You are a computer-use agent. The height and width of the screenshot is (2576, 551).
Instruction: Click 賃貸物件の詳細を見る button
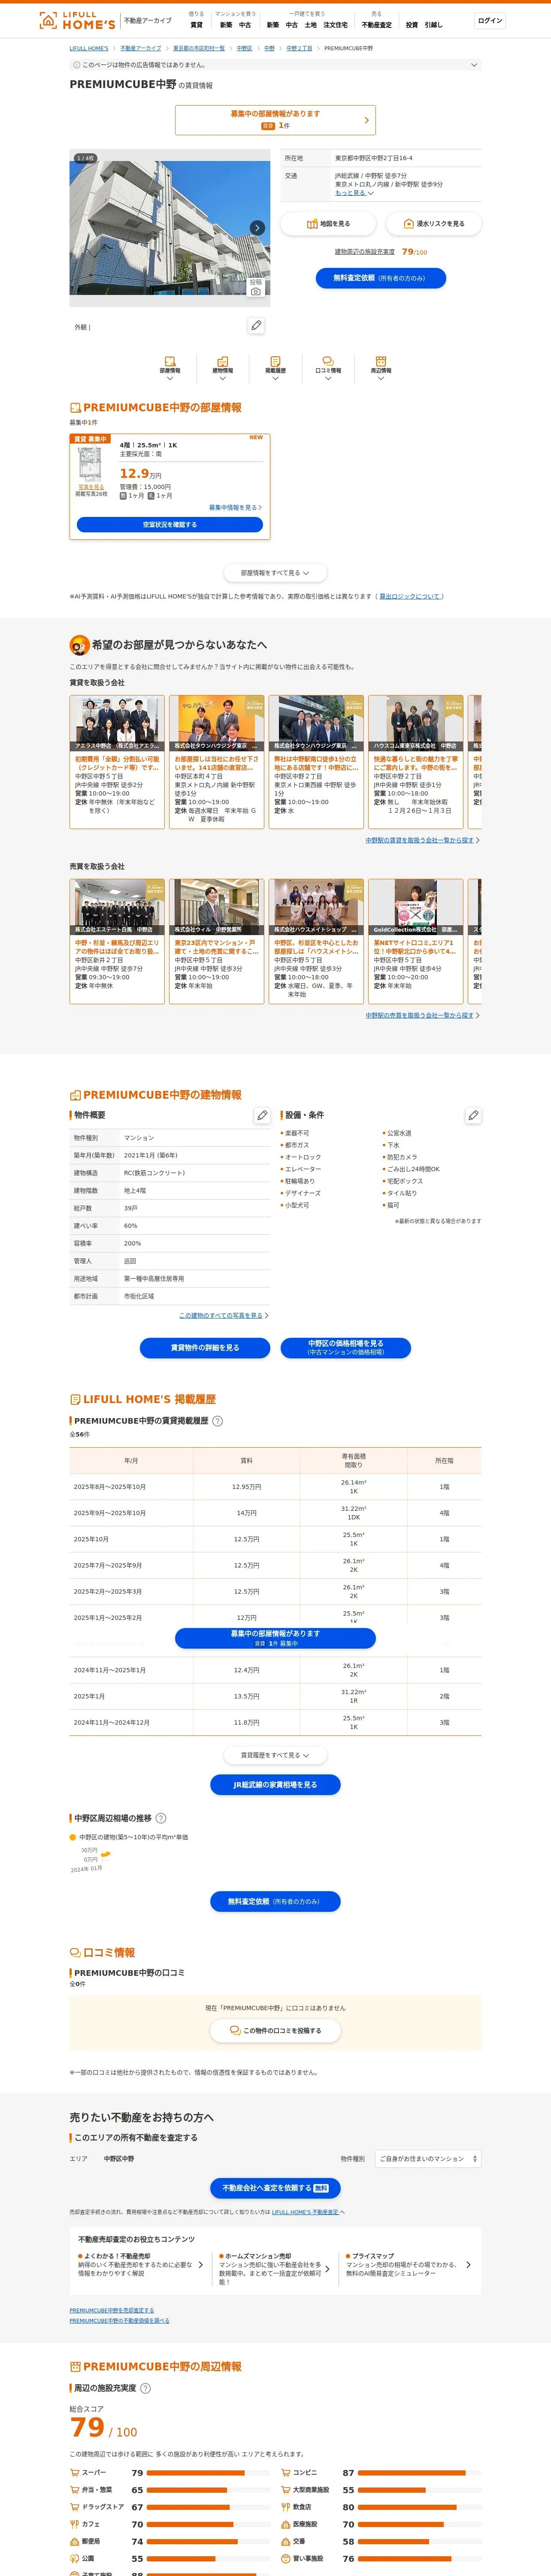pyautogui.click(x=205, y=1348)
